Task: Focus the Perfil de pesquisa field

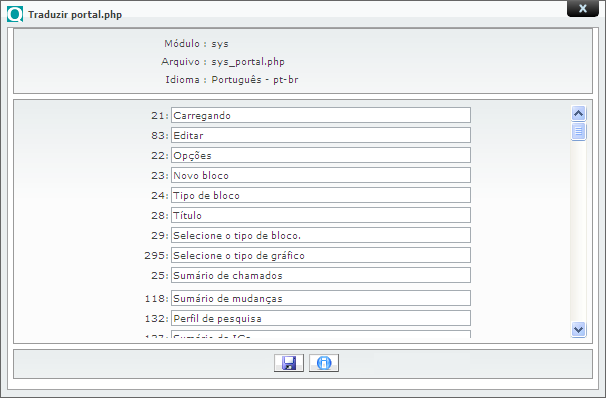Action: coord(321,318)
